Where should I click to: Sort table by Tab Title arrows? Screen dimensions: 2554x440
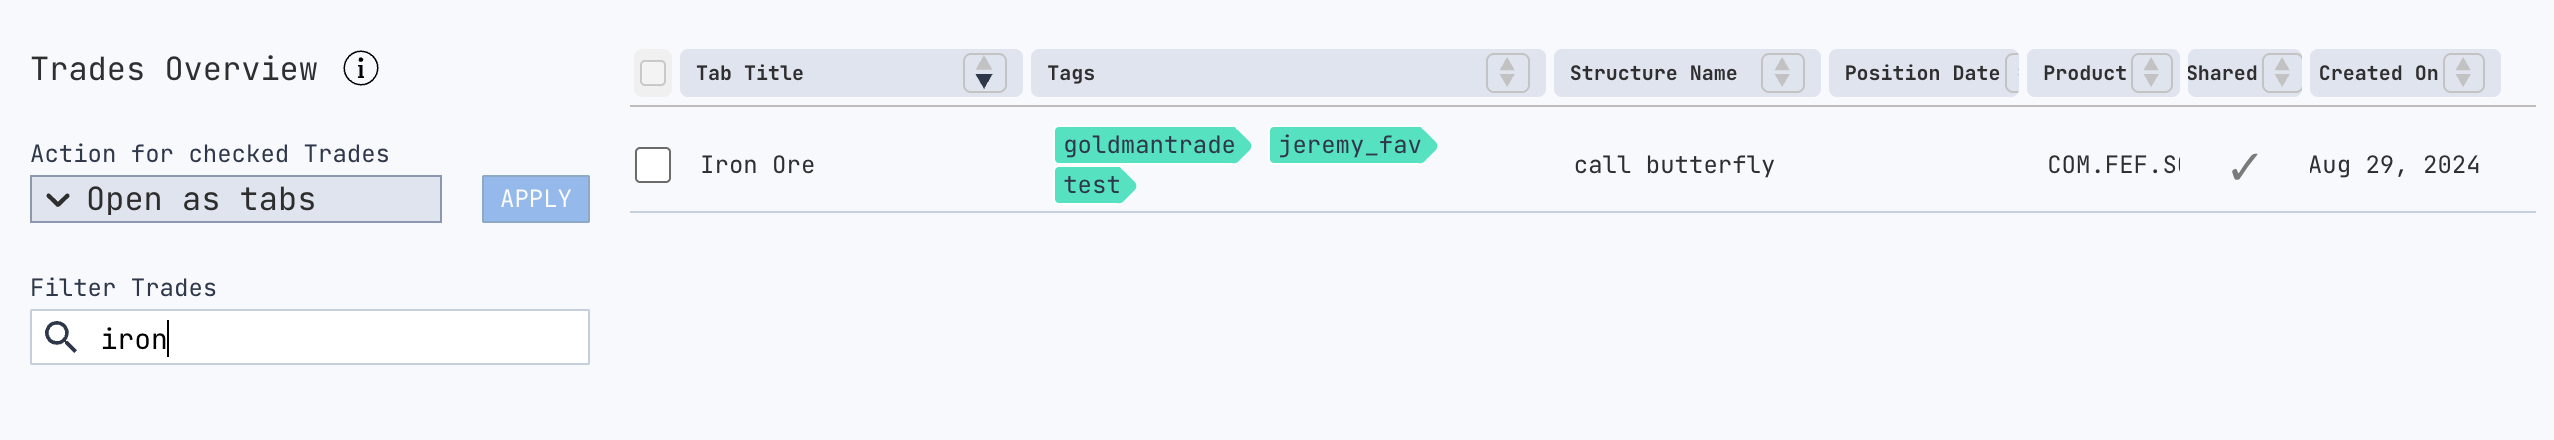(x=984, y=73)
